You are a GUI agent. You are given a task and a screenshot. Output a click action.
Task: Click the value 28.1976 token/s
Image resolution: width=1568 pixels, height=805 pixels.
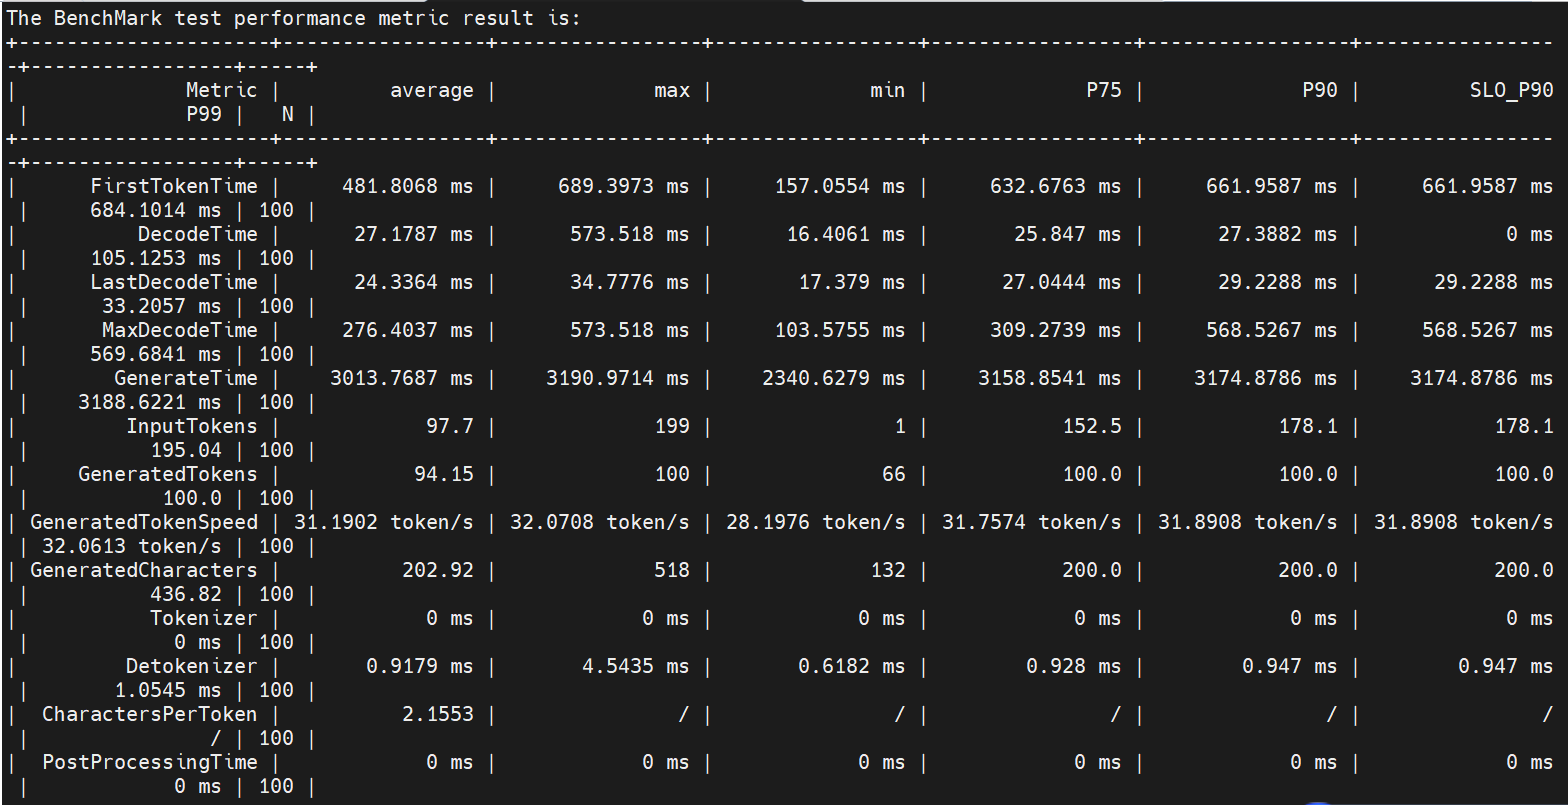[816, 522]
